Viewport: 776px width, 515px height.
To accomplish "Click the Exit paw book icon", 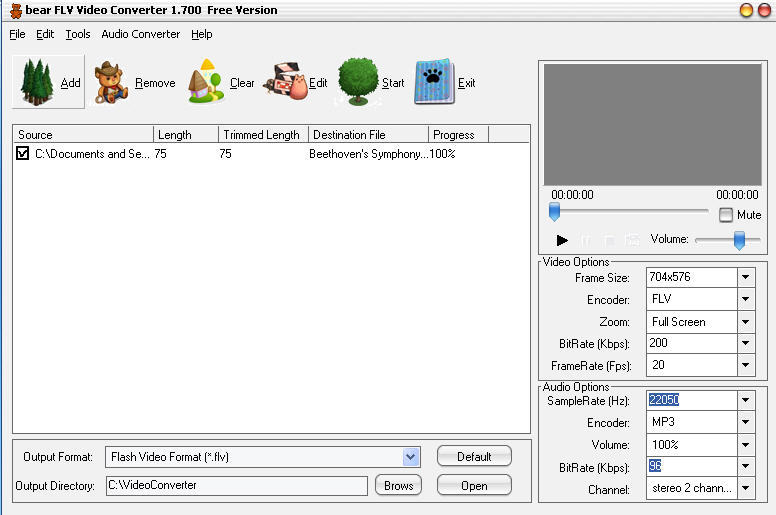I will [x=434, y=82].
